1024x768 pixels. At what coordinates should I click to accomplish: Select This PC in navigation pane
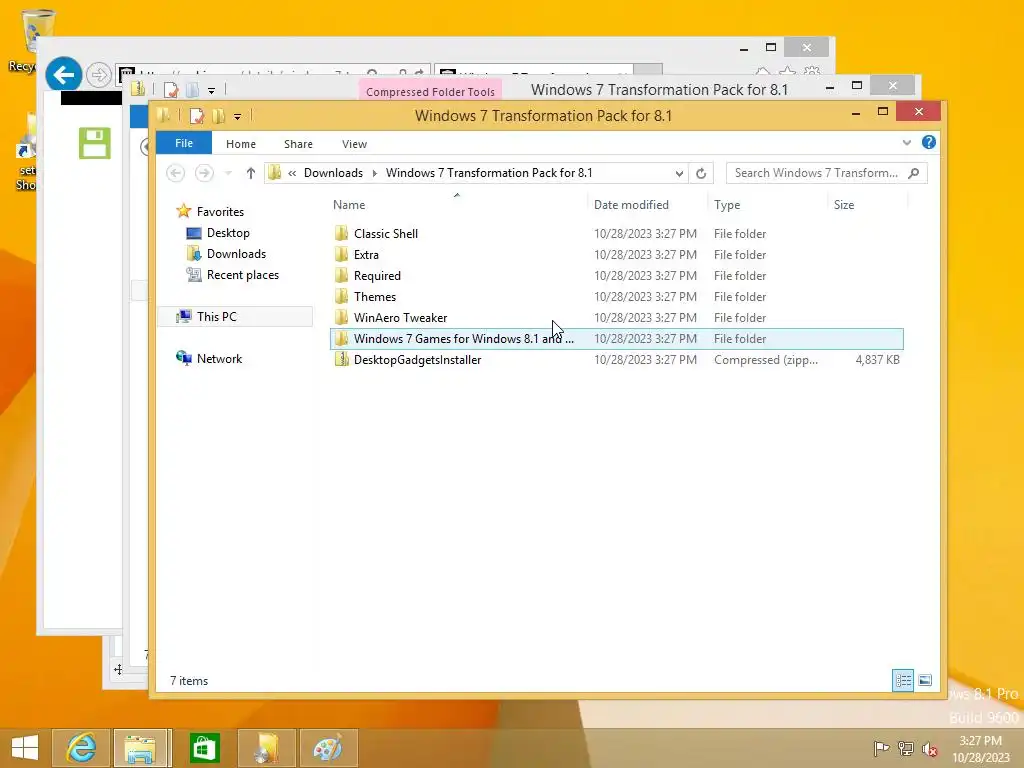click(x=216, y=317)
